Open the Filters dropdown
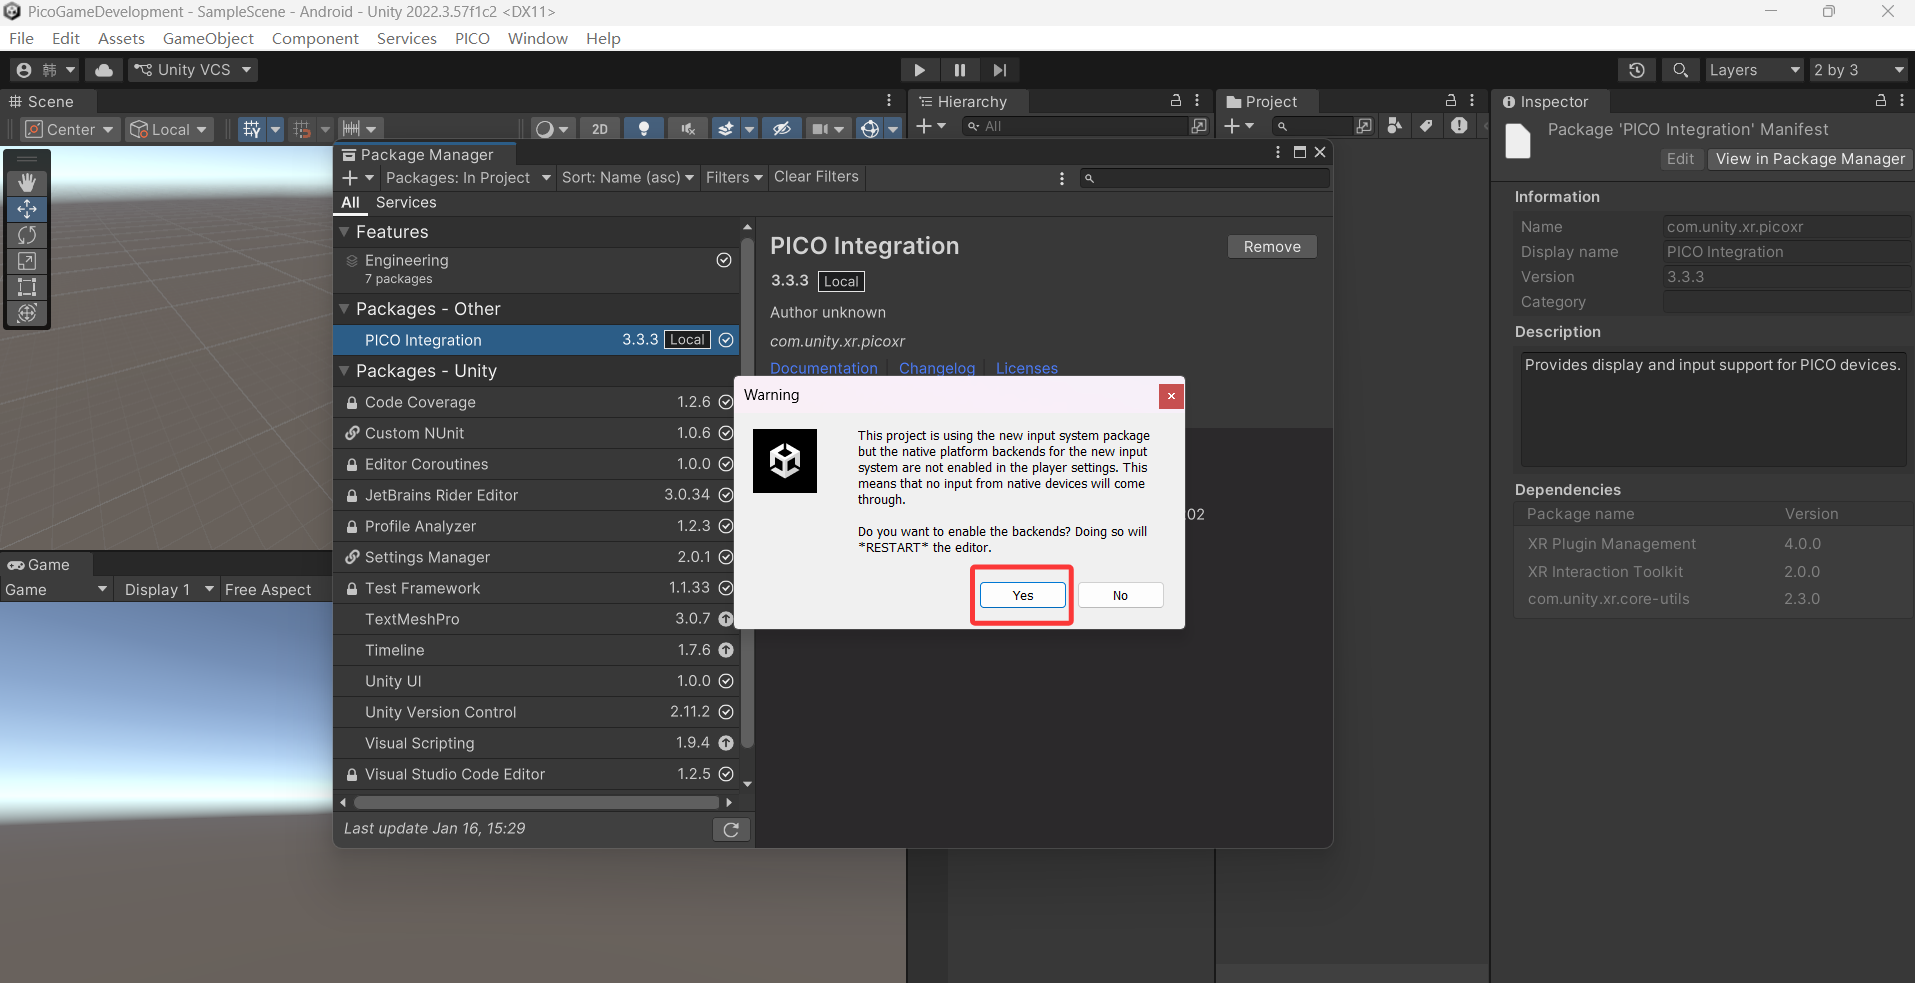 point(734,177)
